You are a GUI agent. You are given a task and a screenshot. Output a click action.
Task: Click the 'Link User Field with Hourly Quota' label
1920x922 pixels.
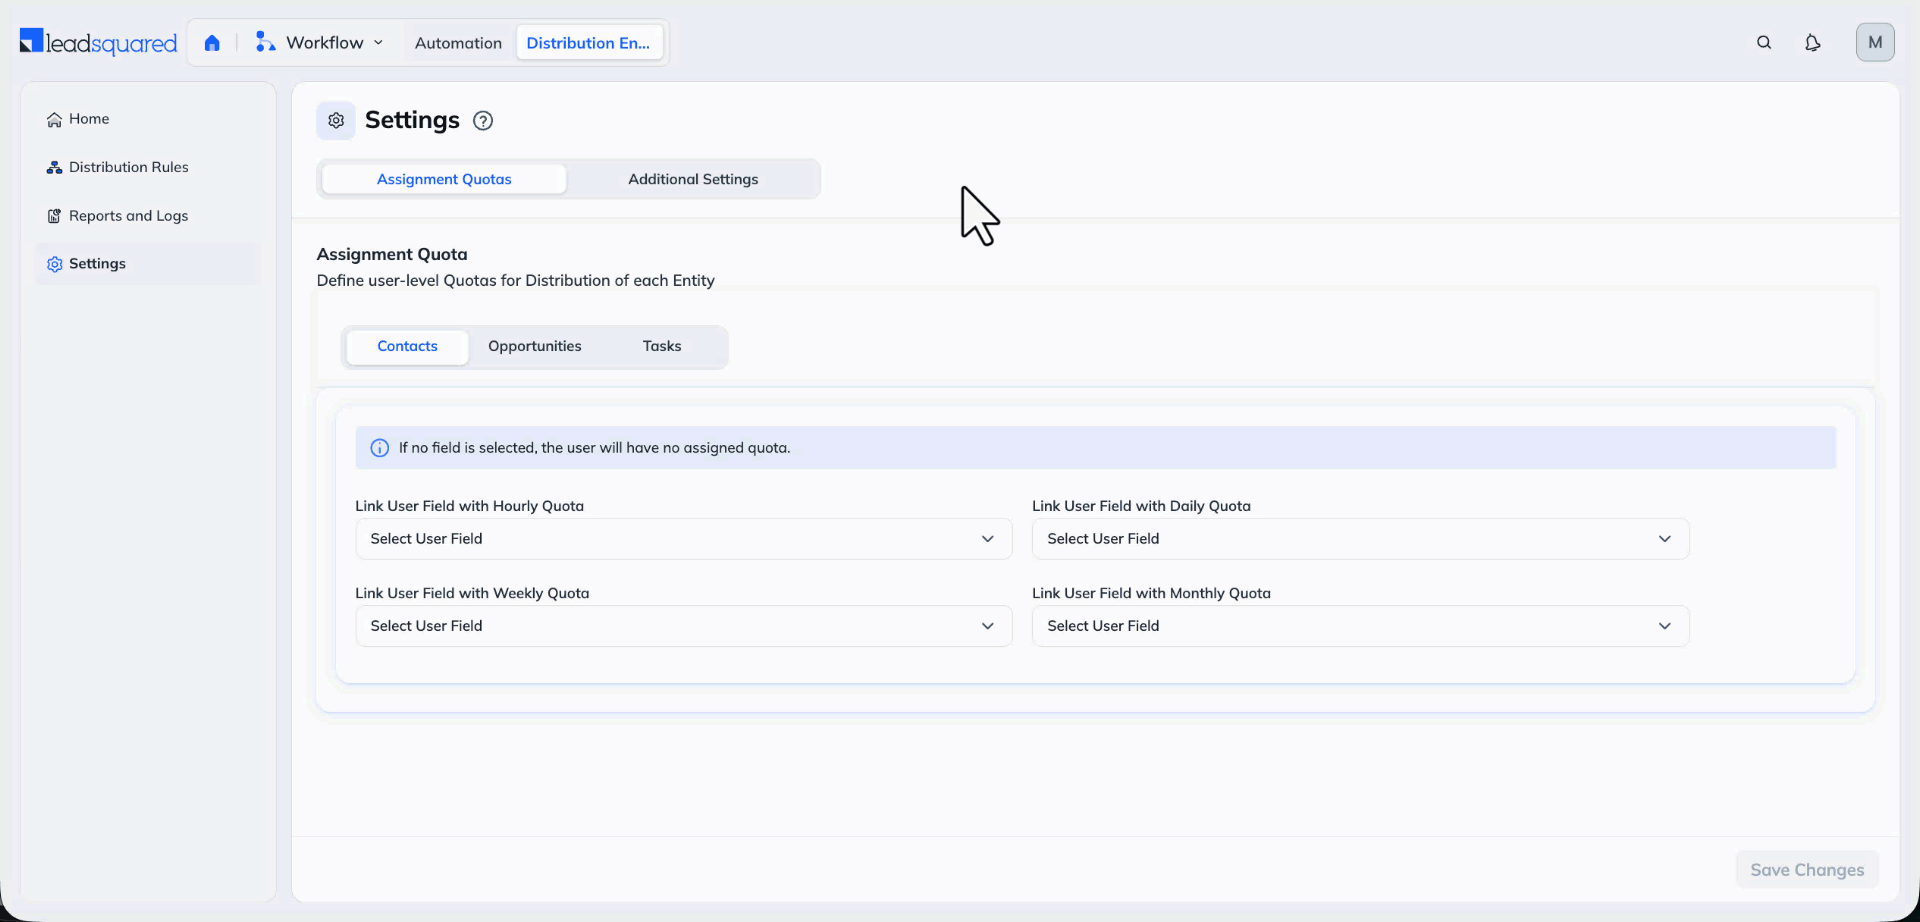pos(470,506)
